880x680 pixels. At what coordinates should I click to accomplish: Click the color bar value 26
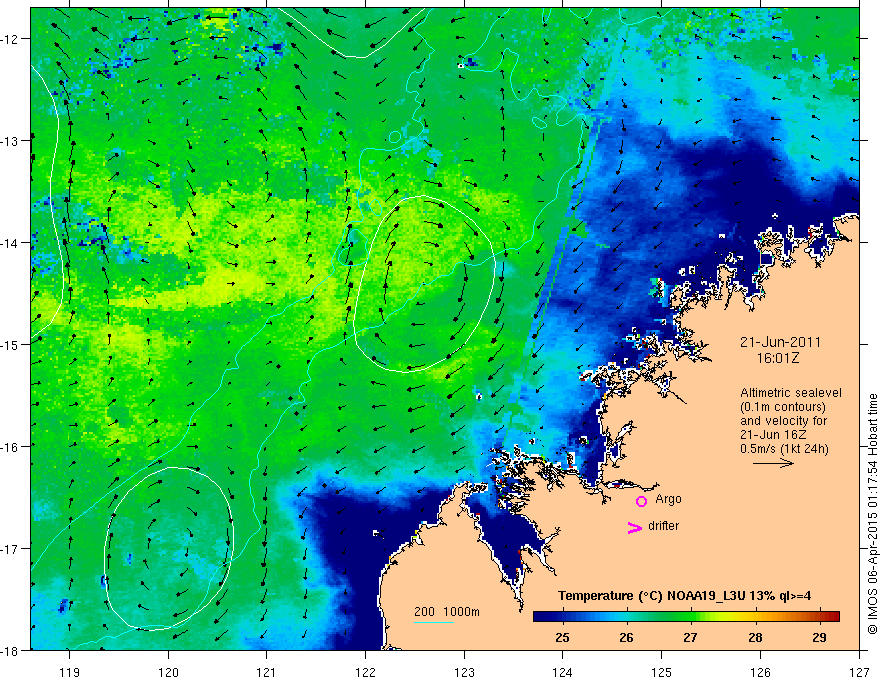pos(626,637)
